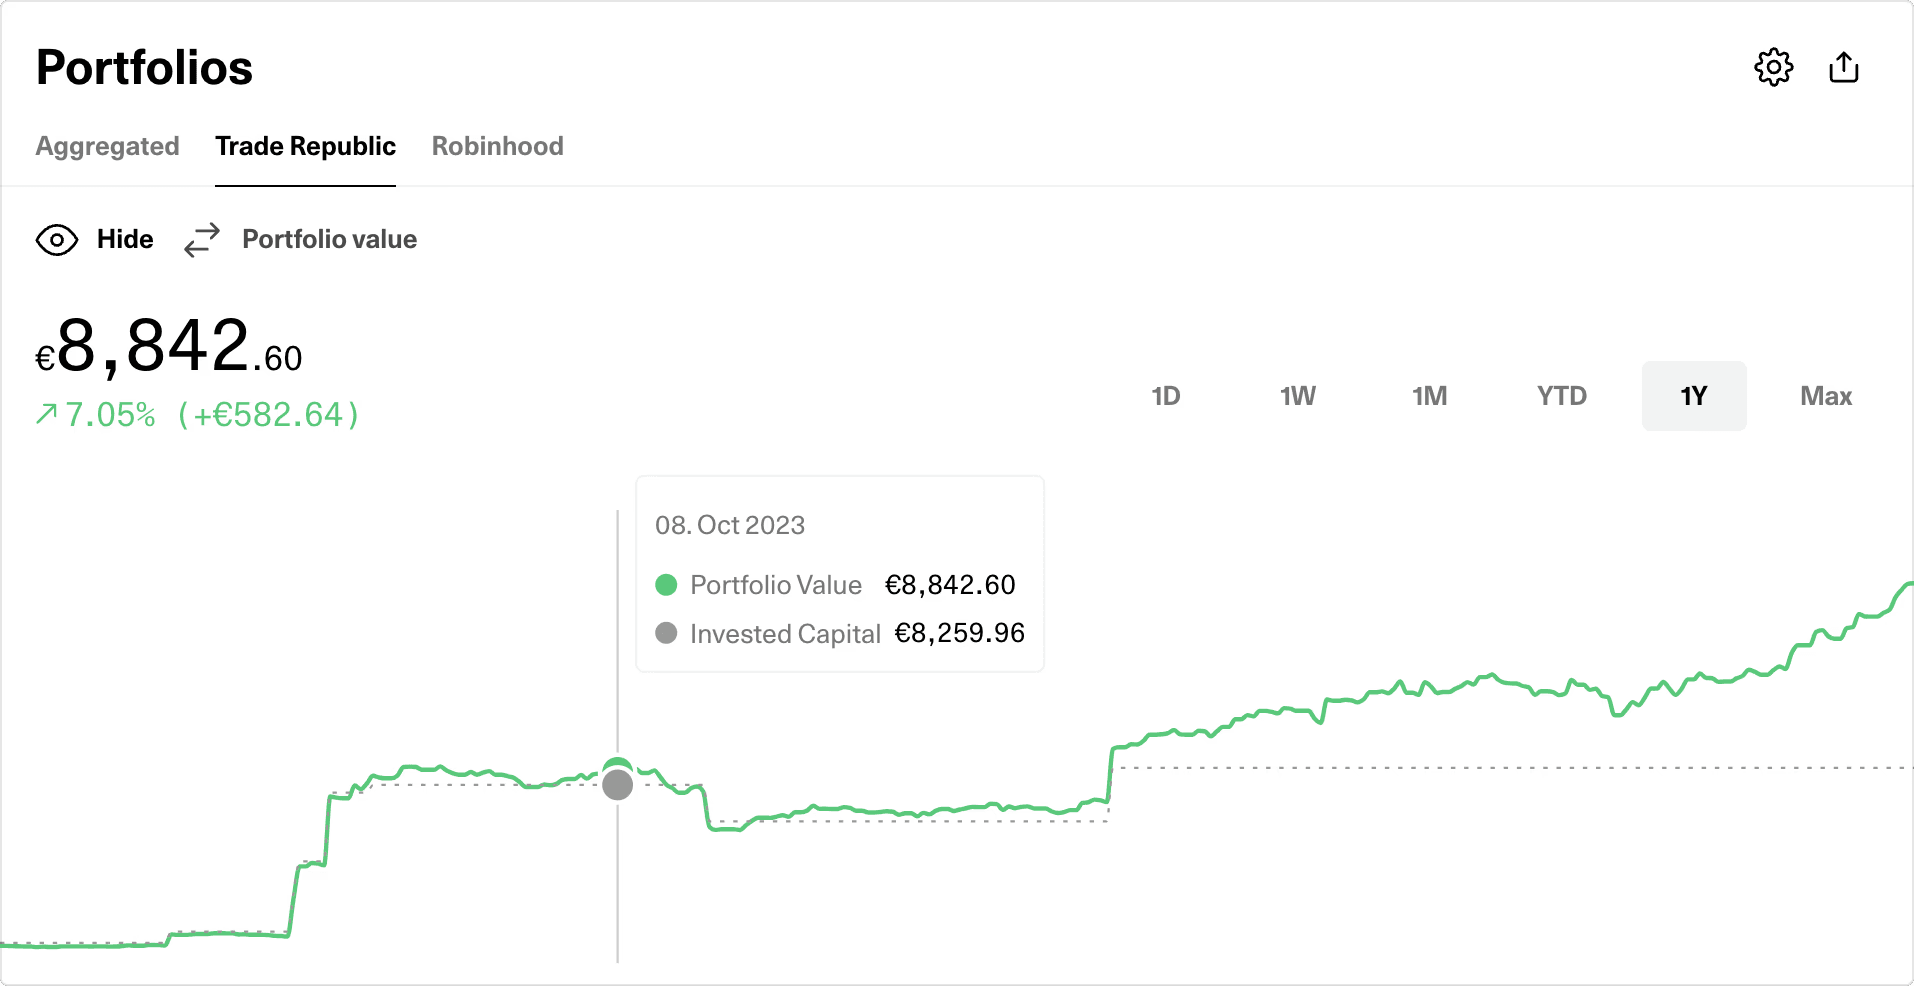Click the share/export icon

pyautogui.click(x=1843, y=68)
